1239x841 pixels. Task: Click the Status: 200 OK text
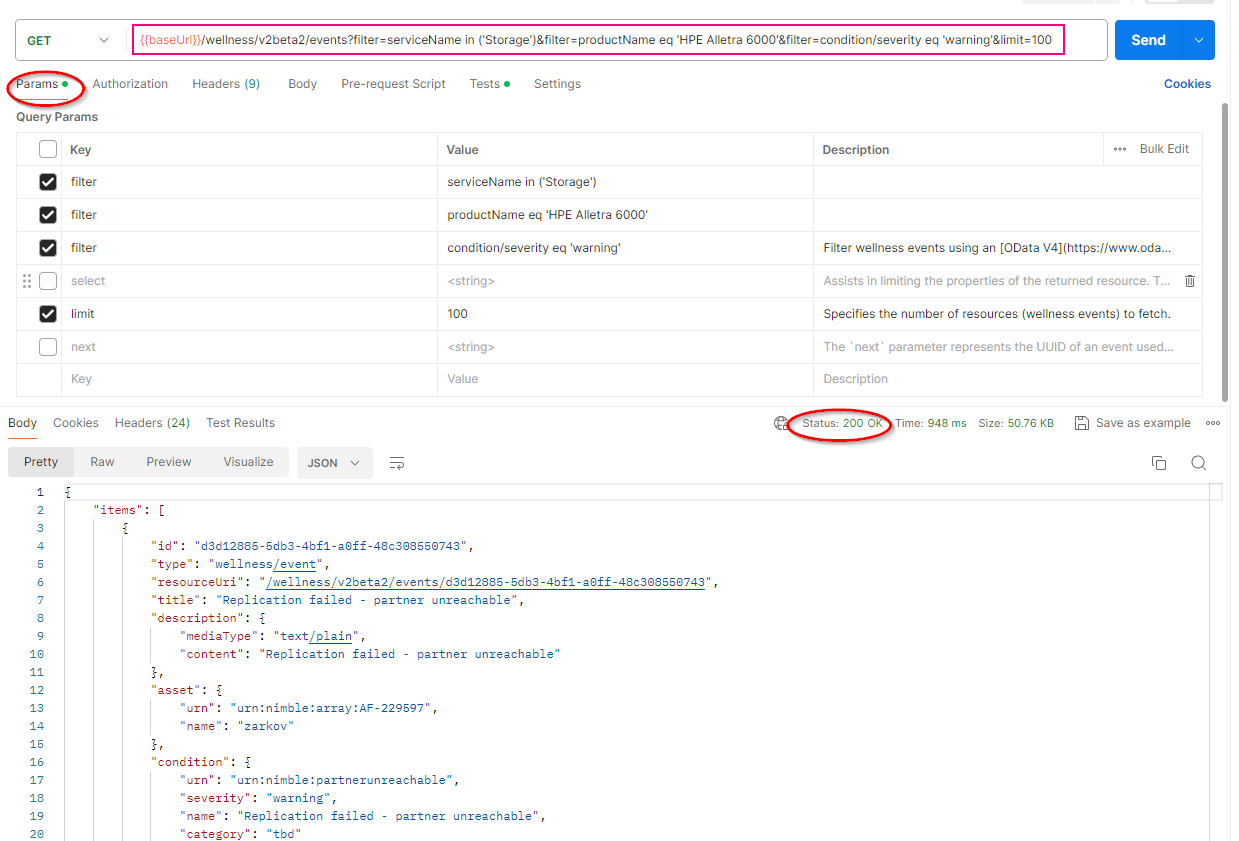[842, 423]
